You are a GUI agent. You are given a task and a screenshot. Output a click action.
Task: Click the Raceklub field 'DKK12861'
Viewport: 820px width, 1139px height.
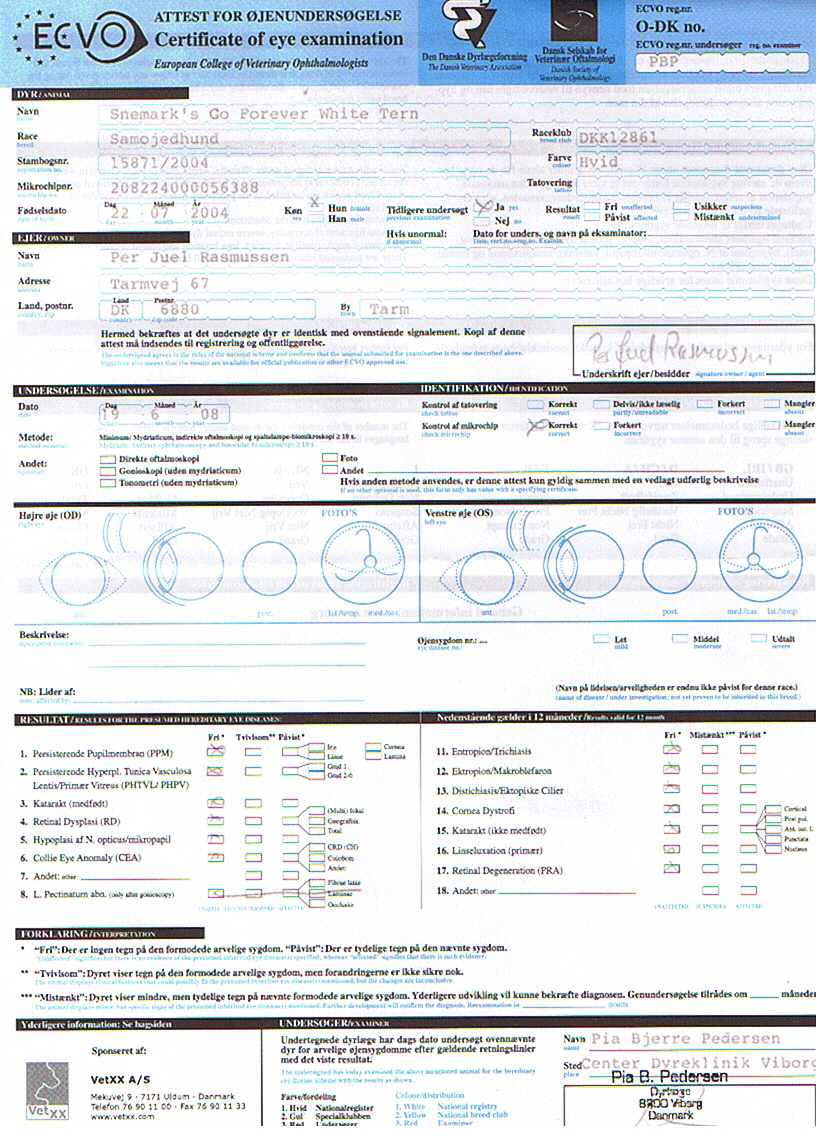pos(694,138)
